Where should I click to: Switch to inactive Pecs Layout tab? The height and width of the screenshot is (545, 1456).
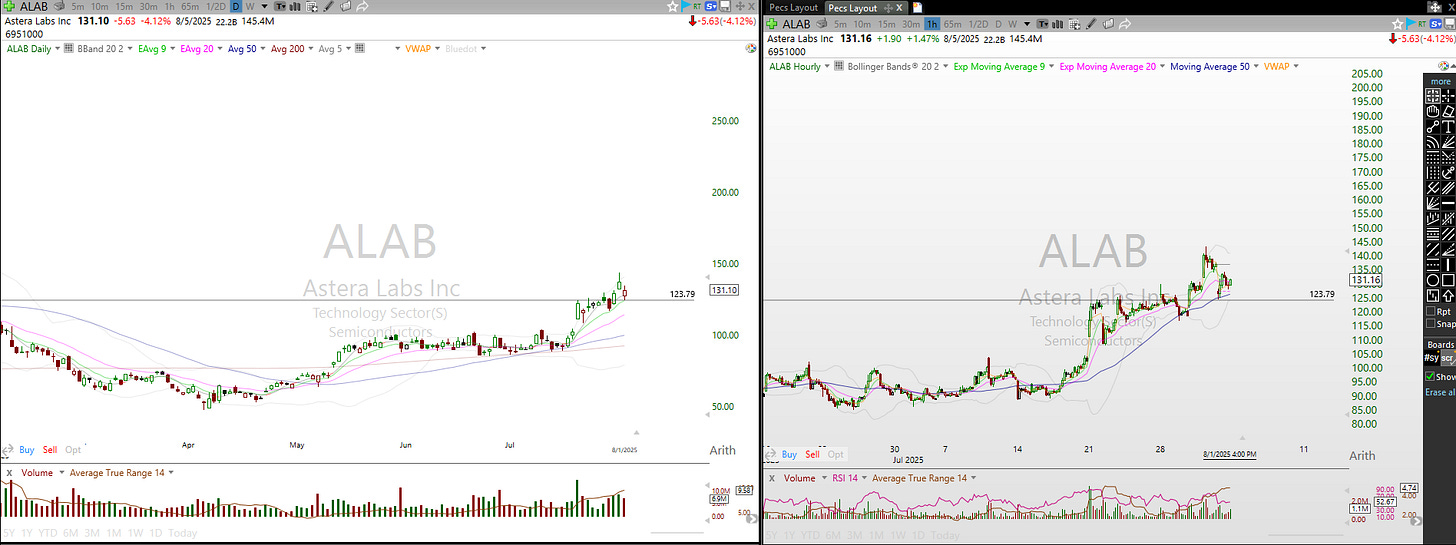point(794,8)
